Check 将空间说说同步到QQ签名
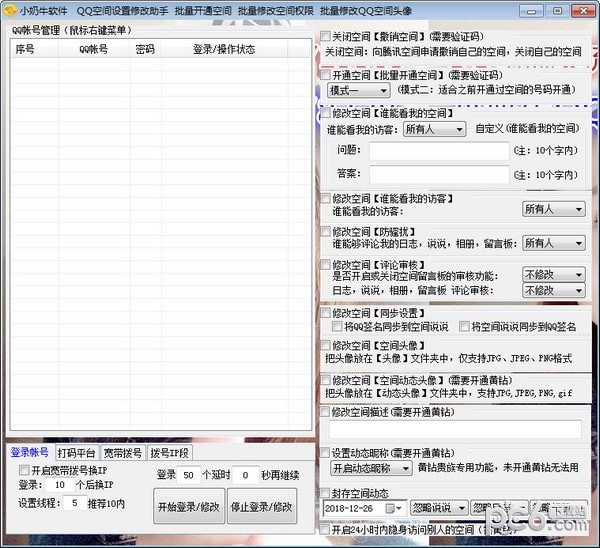 click(464, 326)
